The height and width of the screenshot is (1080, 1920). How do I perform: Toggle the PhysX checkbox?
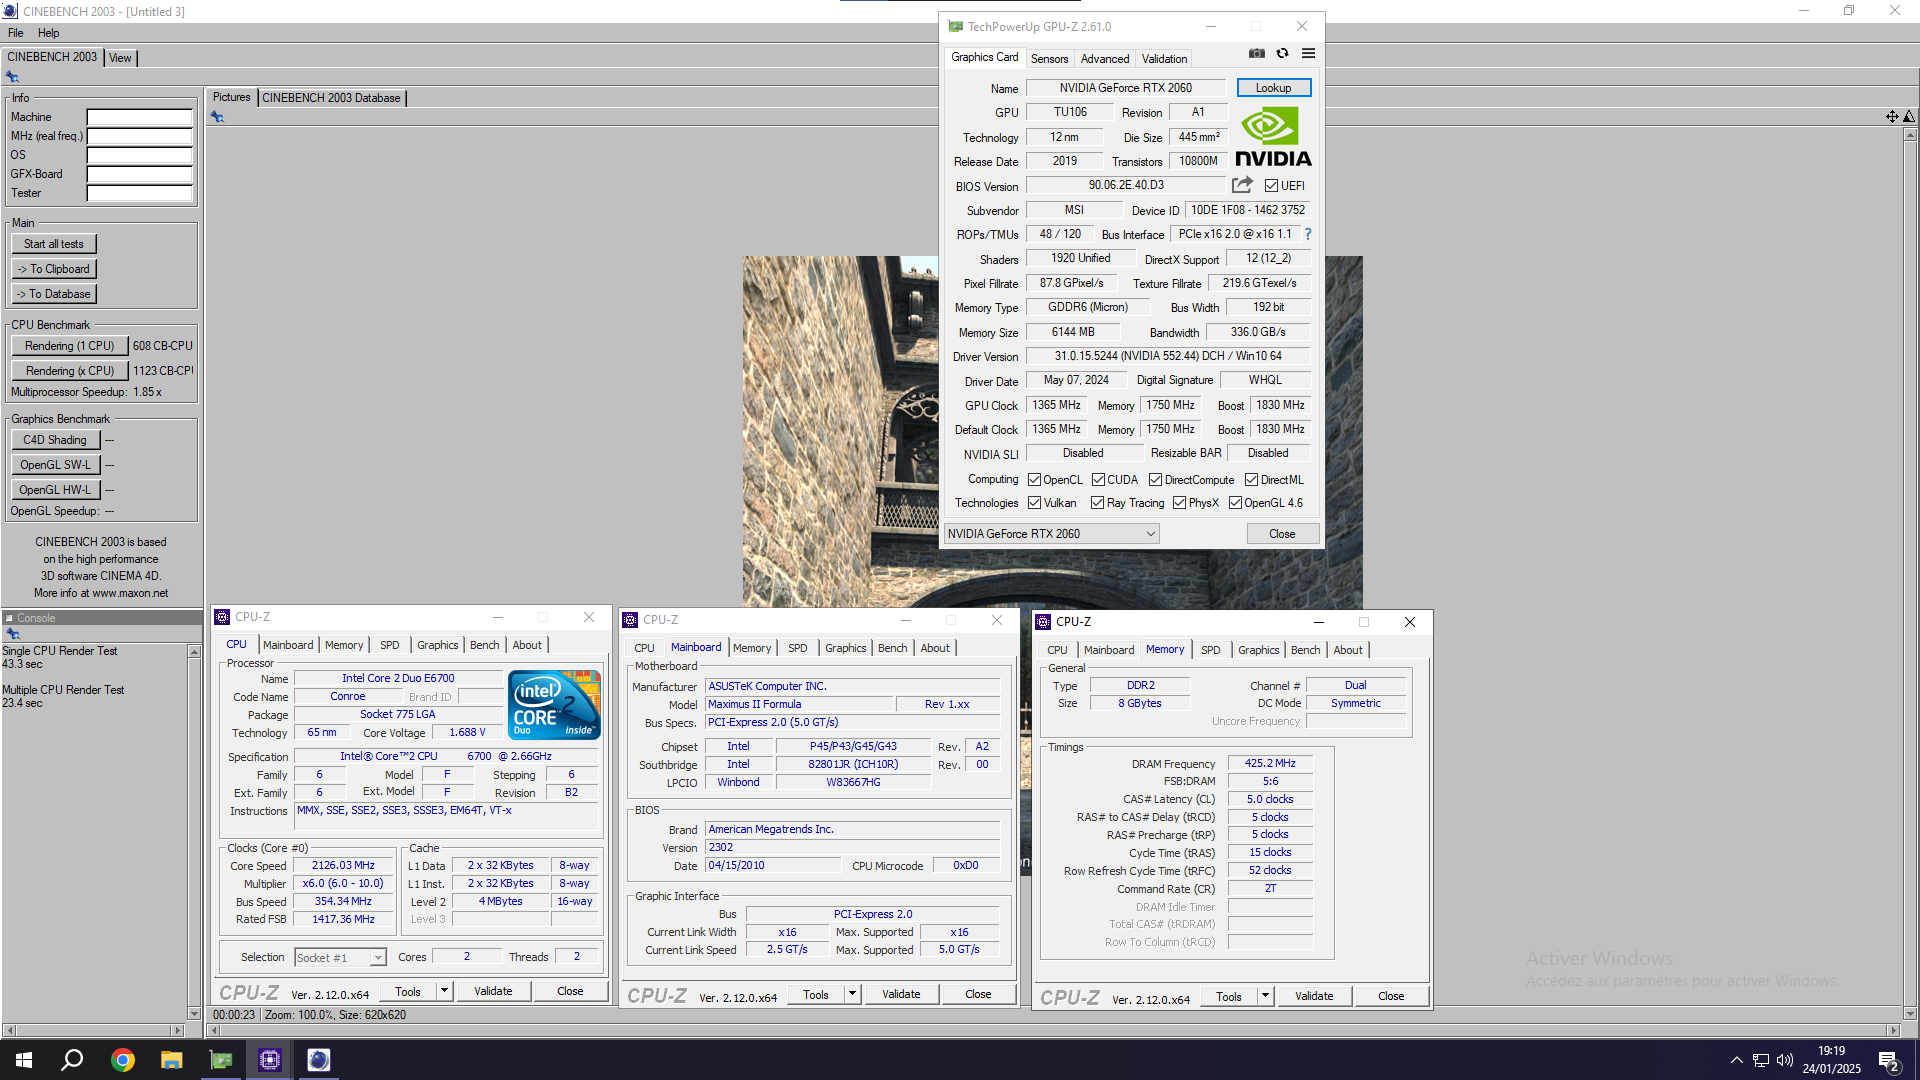click(1179, 503)
